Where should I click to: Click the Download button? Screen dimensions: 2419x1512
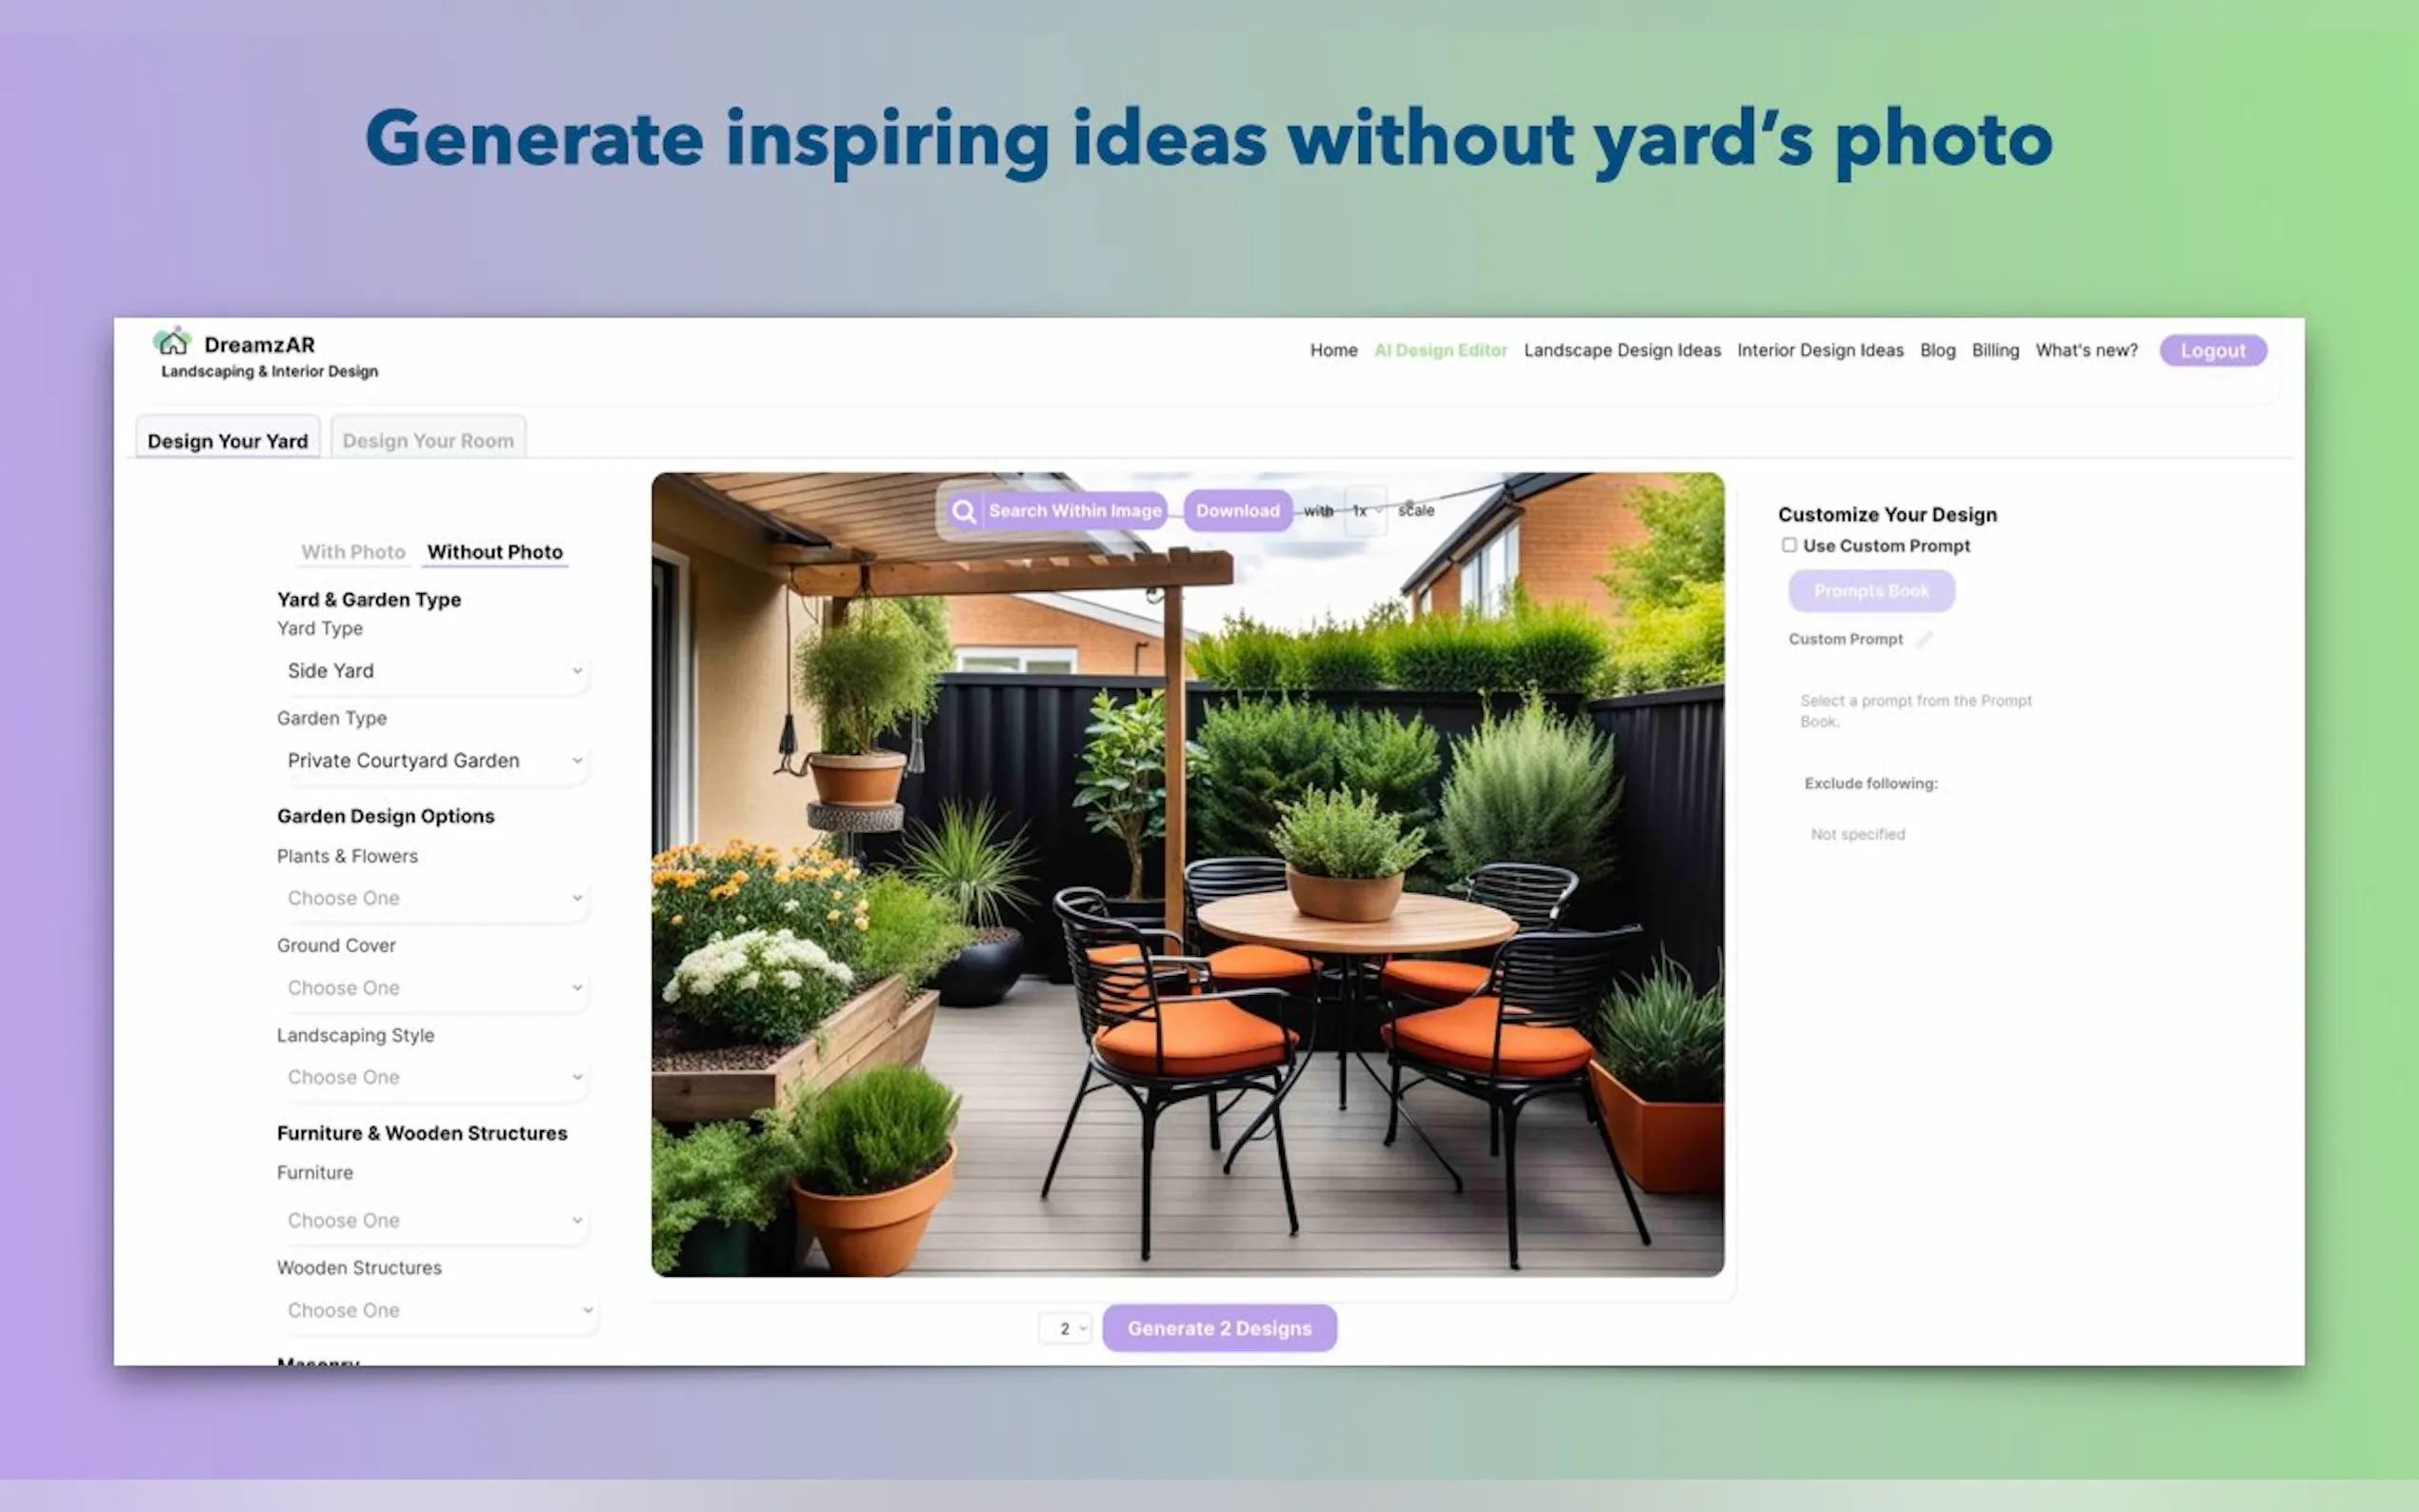point(1237,511)
